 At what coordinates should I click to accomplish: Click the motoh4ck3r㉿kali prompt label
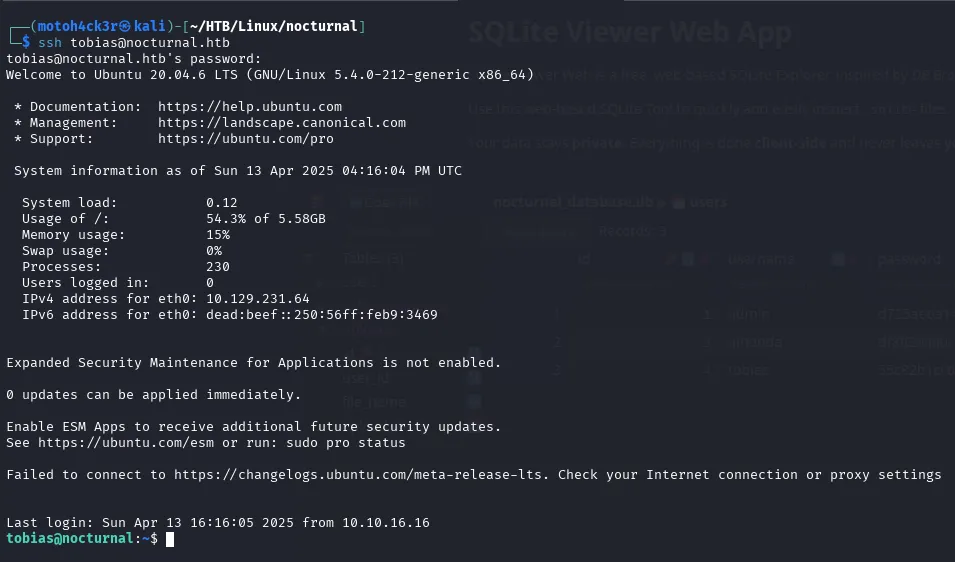point(102,26)
